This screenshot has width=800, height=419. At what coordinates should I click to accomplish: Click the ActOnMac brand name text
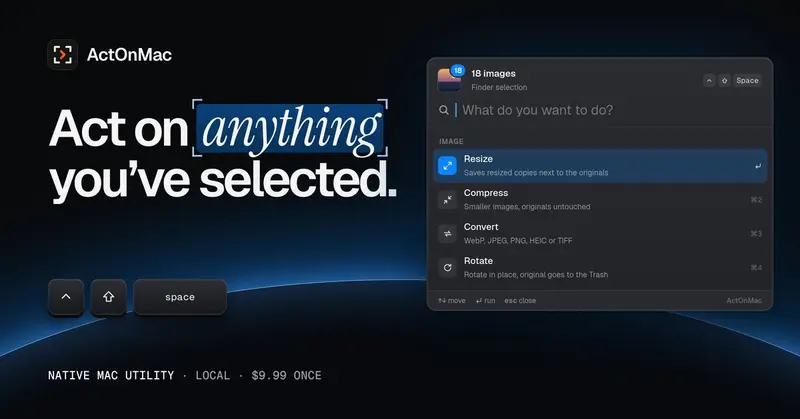click(129, 55)
